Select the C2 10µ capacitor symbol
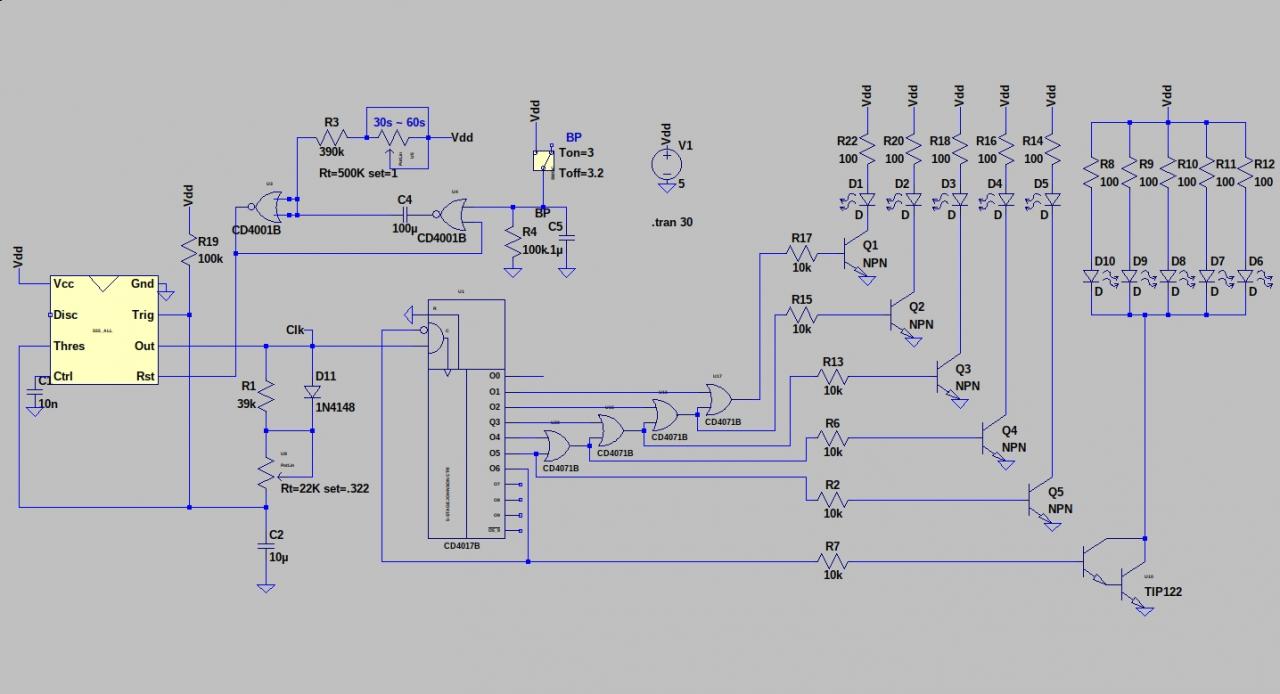The image size is (1280, 694). (266, 546)
